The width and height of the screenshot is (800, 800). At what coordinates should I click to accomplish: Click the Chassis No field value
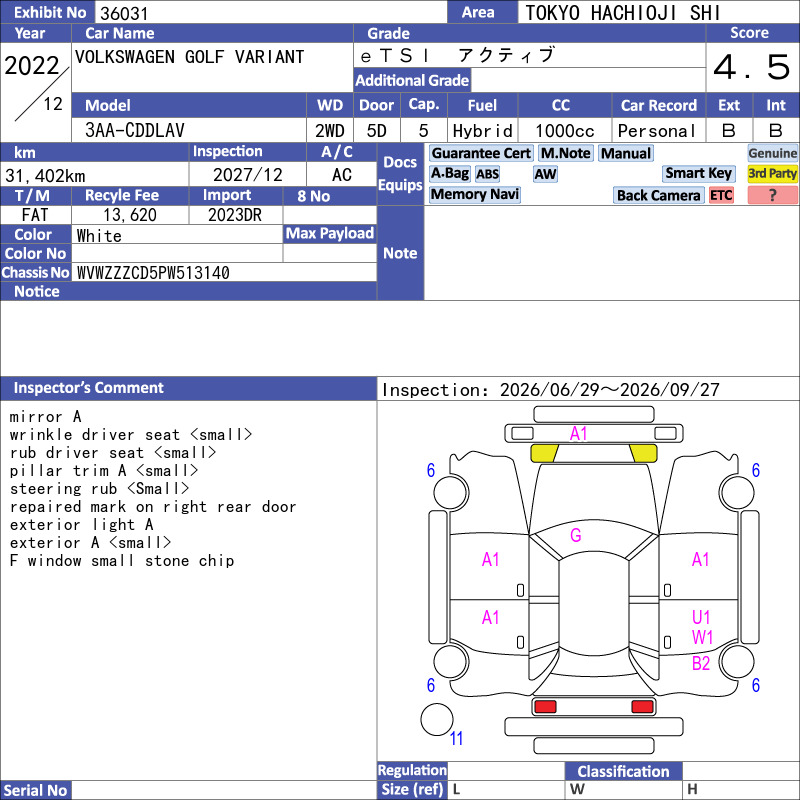pyautogui.click(x=153, y=273)
